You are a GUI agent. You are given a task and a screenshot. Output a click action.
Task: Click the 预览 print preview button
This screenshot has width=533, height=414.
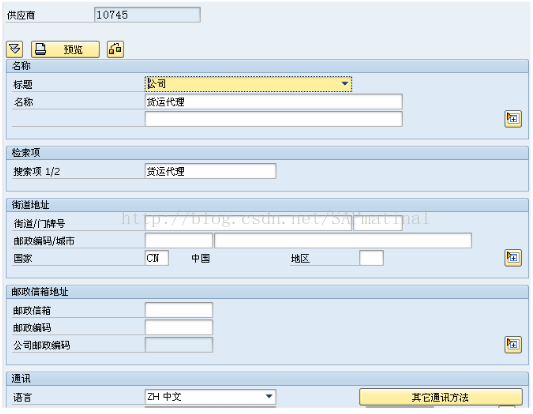pos(65,49)
